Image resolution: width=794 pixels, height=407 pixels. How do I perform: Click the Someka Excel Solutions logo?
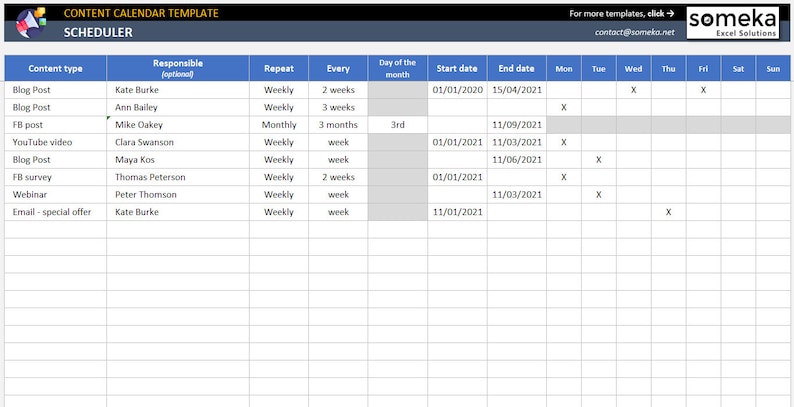tap(733, 23)
